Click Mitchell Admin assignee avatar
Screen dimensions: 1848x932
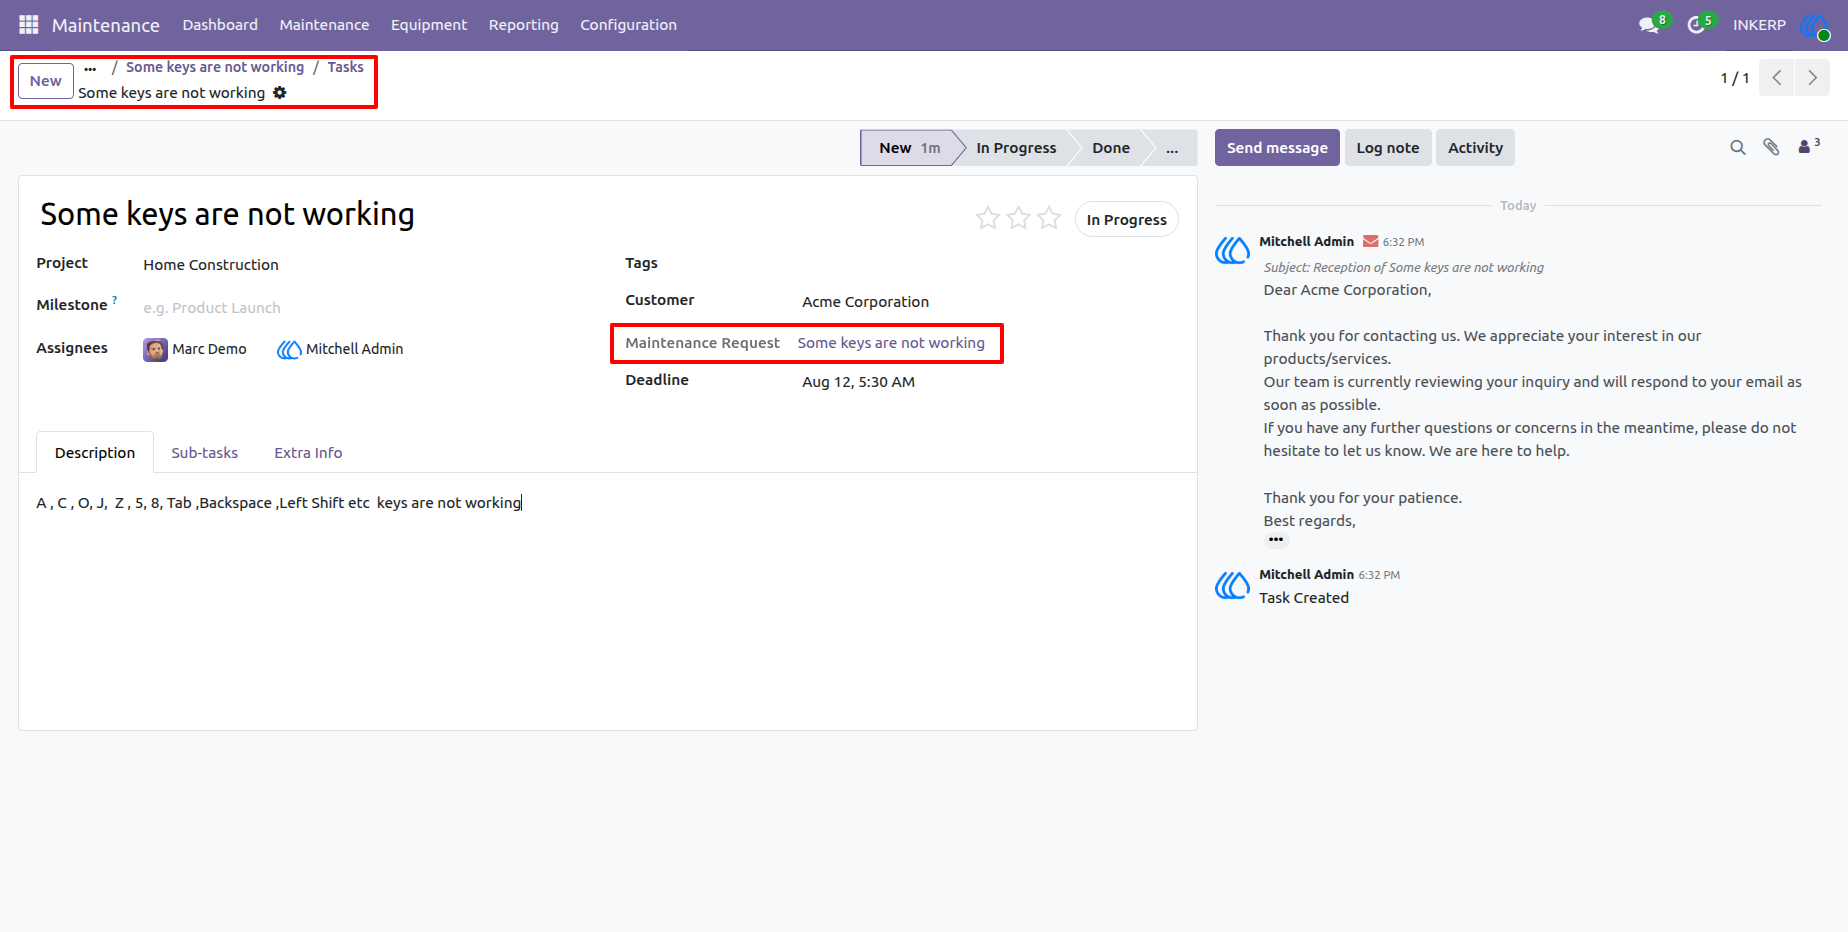[x=289, y=349]
